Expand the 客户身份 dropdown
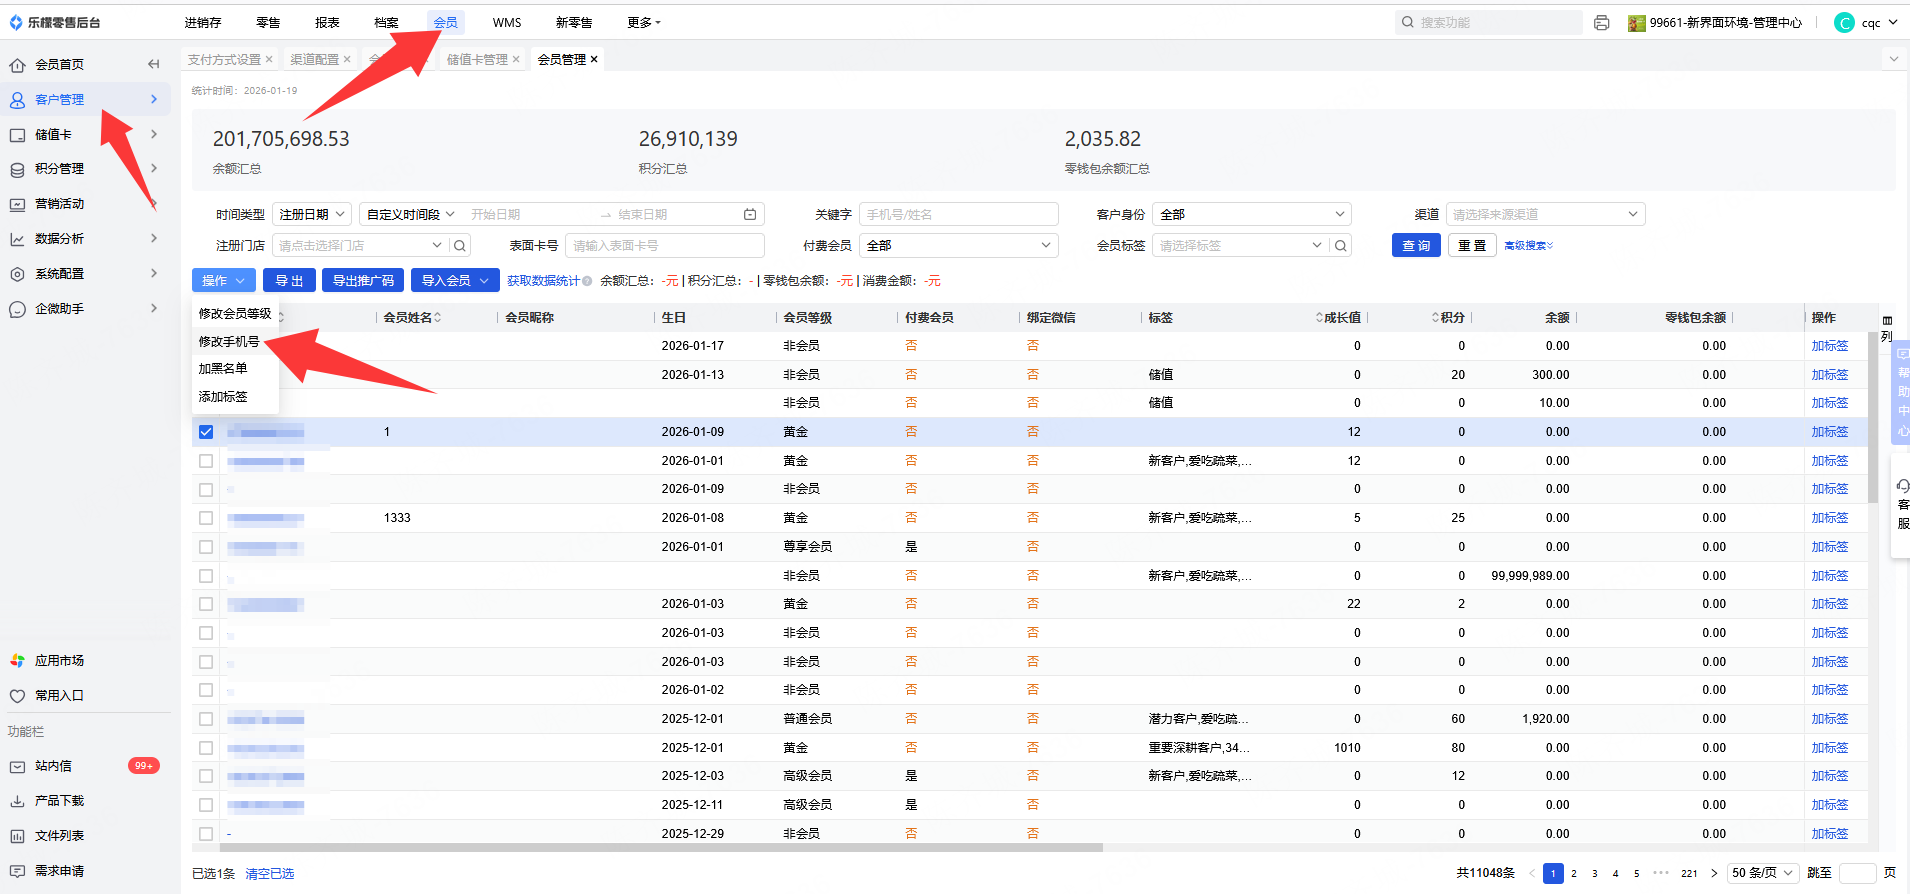 coord(1251,215)
